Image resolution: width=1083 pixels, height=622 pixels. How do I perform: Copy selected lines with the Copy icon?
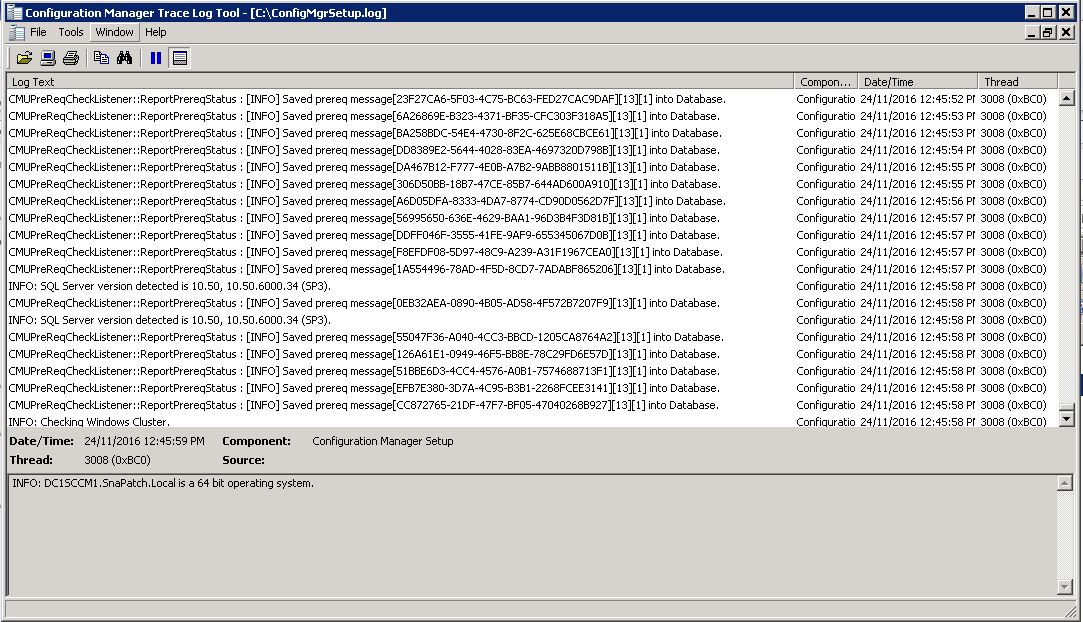[x=102, y=58]
